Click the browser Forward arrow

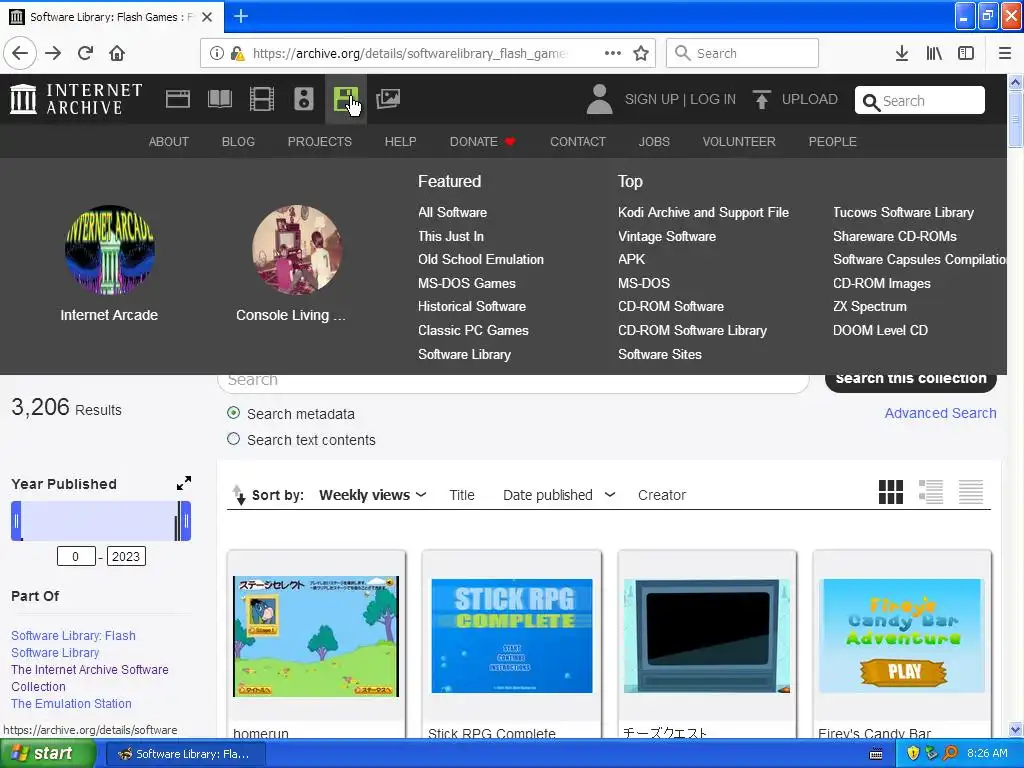(x=53, y=53)
